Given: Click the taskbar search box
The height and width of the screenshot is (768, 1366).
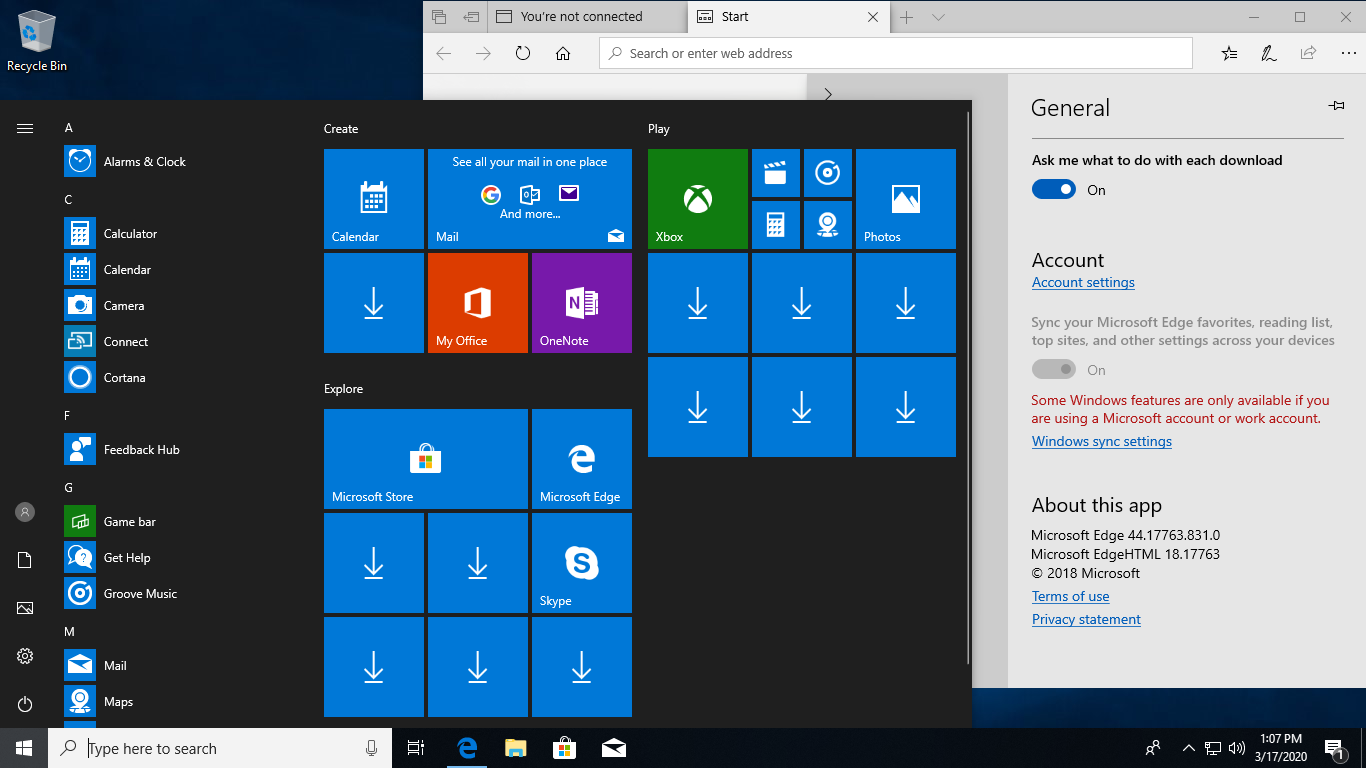Looking at the screenshot, I should tap(221, 748).
